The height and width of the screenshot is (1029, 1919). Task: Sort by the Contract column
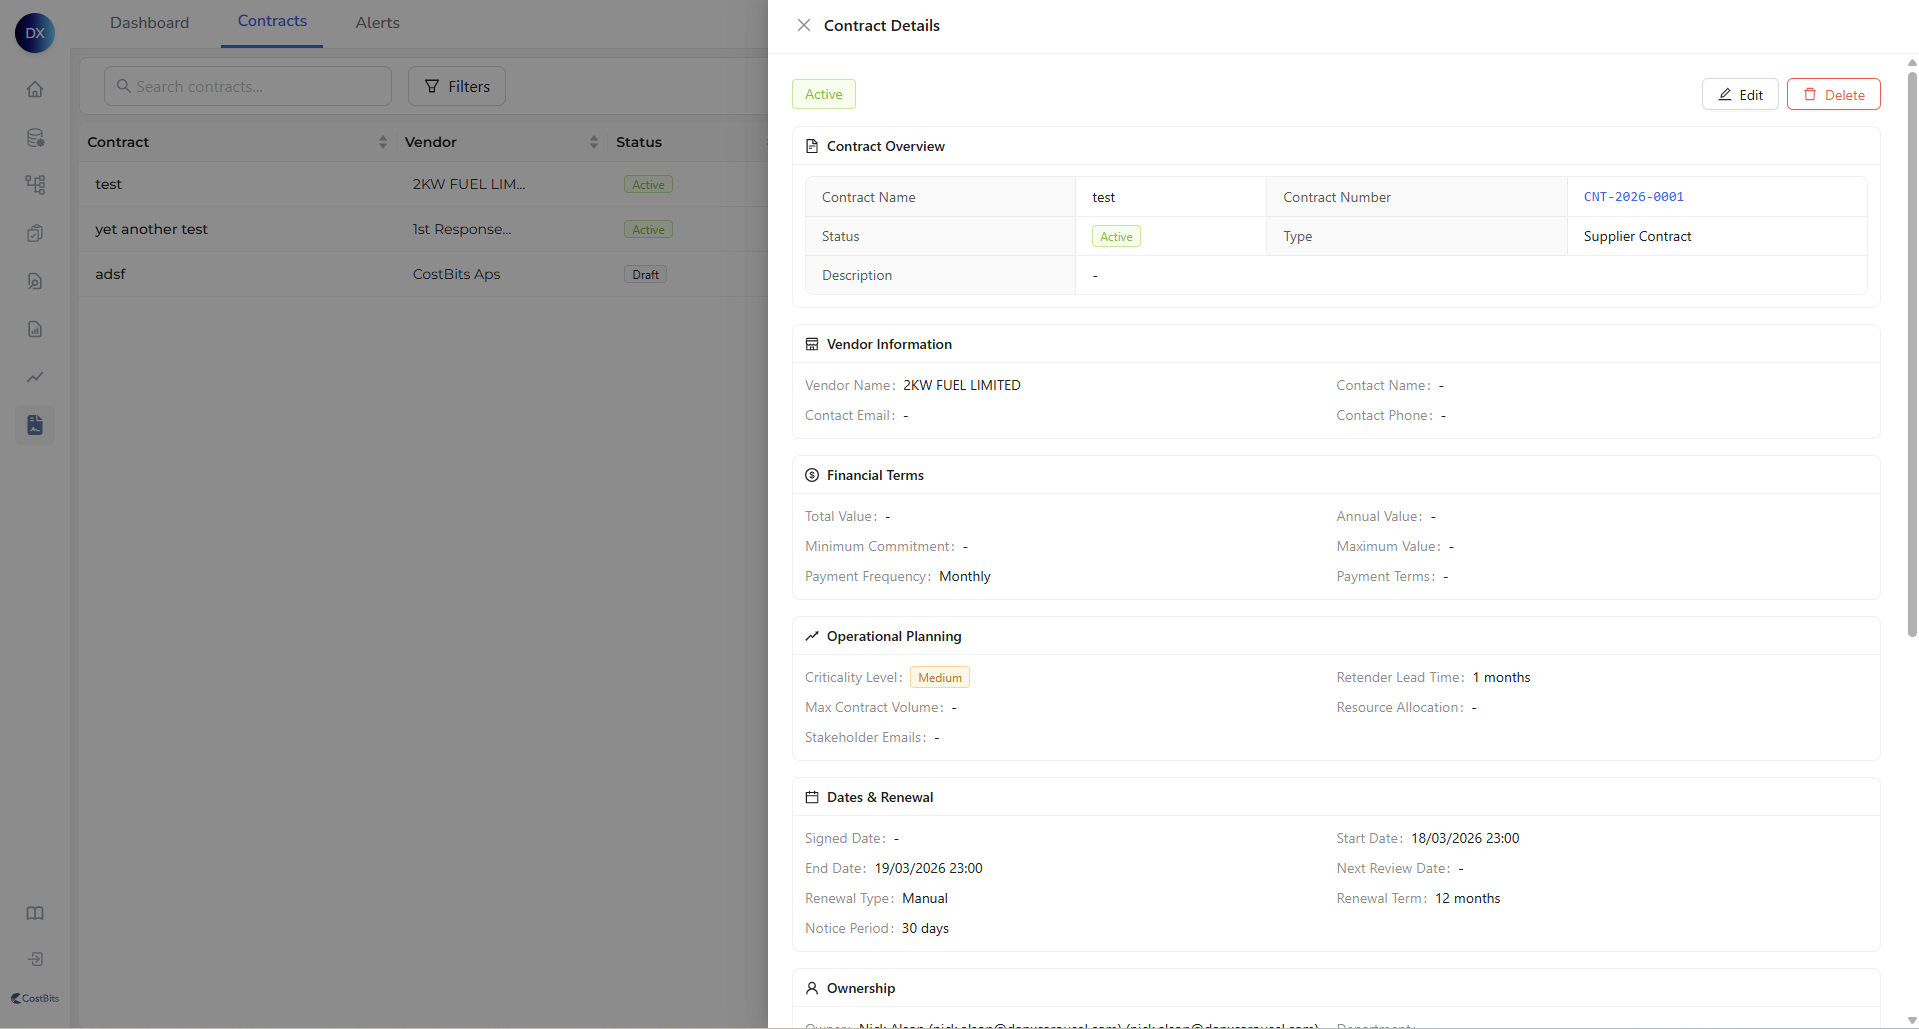coord(382,142)
